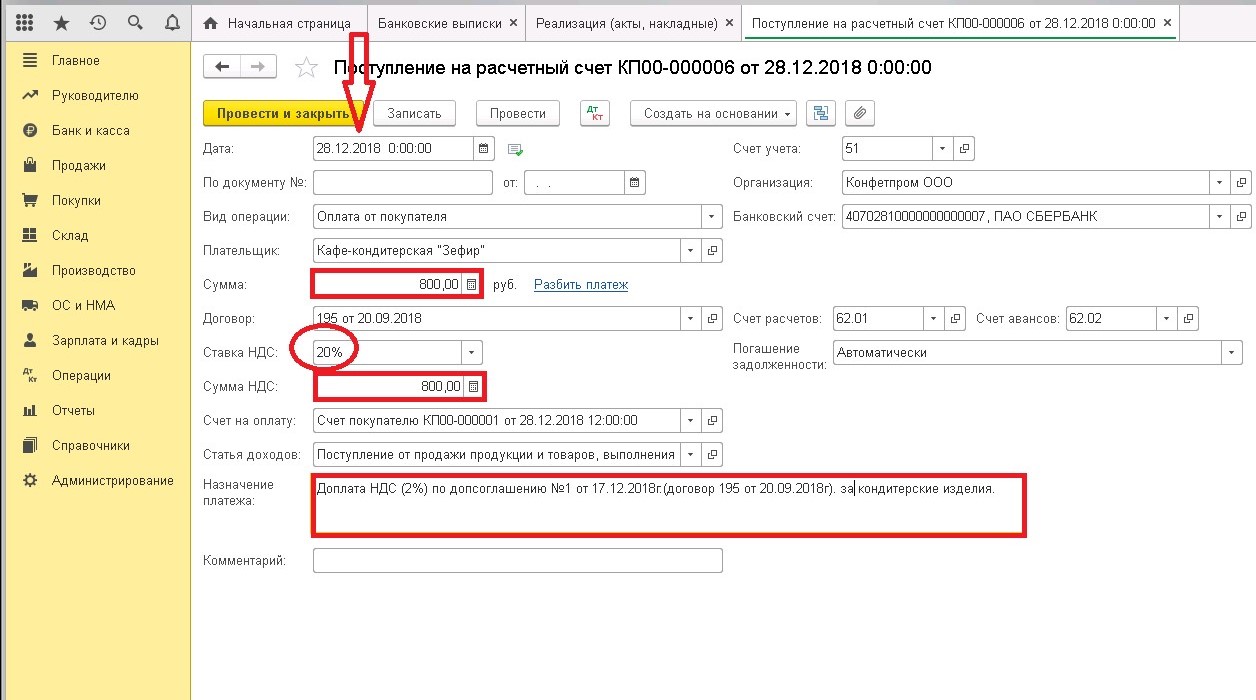Open the main menu grid icon
The width and height of the screenshot is (1256, 700).
pyautogui.click(x=25, y=22)
